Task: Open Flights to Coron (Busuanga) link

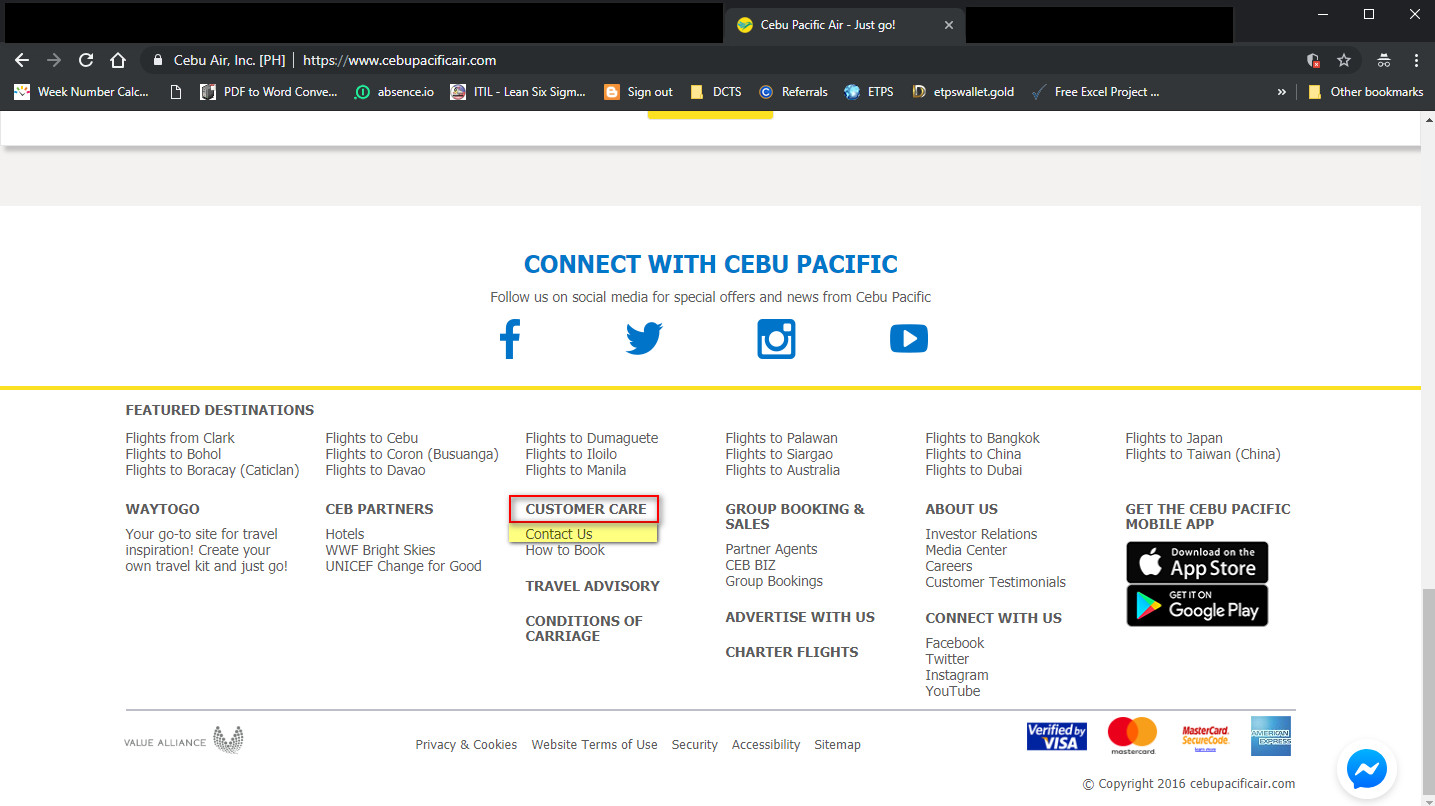Action: click(x=412, y=454)
